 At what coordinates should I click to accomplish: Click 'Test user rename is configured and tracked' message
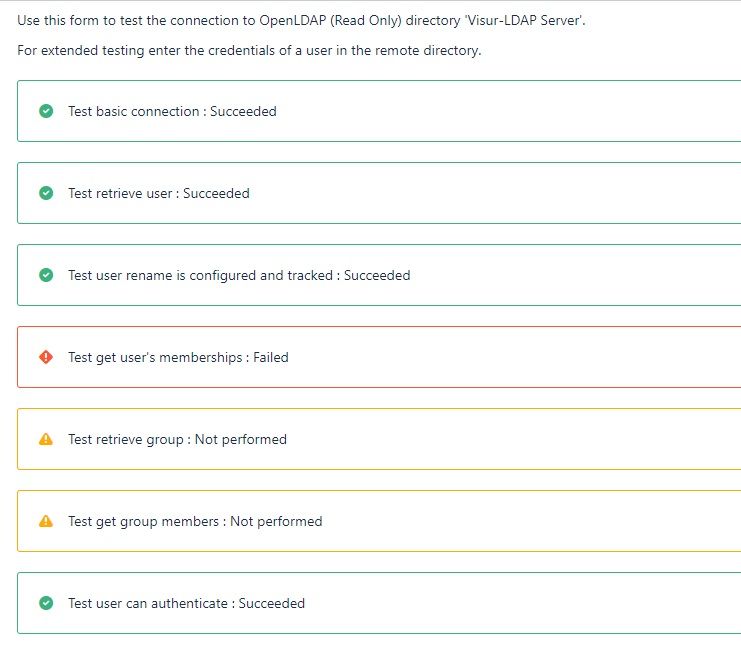(x=239, y=275)
